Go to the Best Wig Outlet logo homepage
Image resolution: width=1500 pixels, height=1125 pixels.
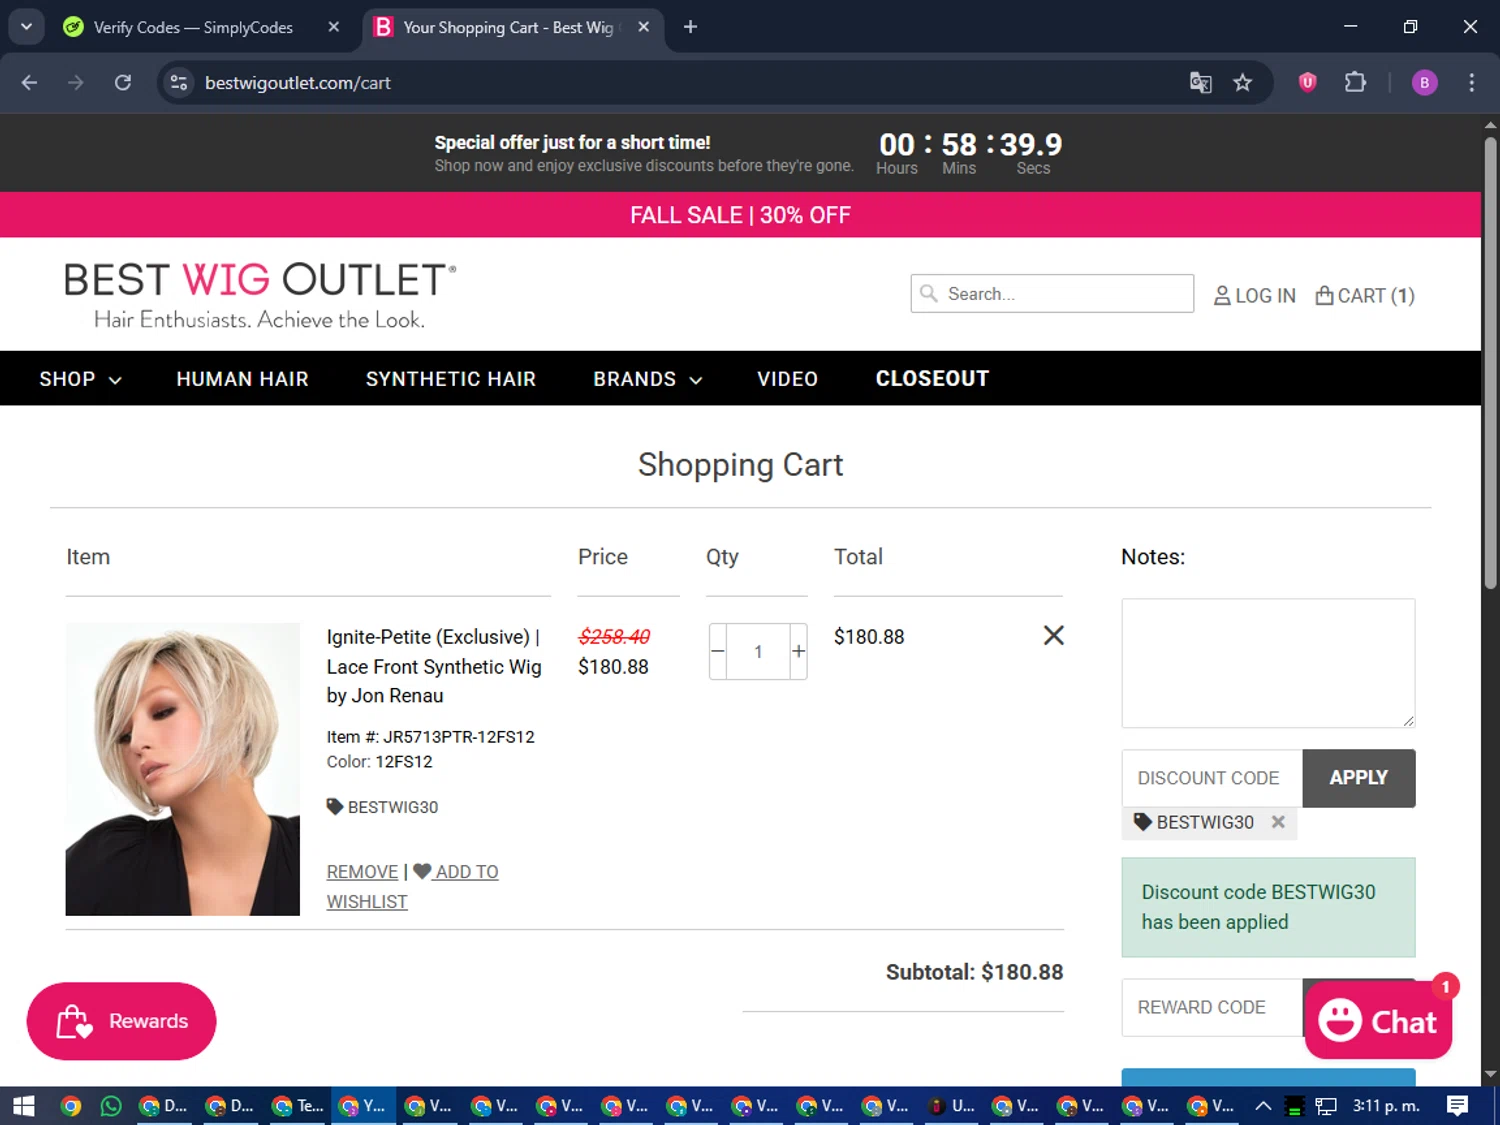click(260, 295)
